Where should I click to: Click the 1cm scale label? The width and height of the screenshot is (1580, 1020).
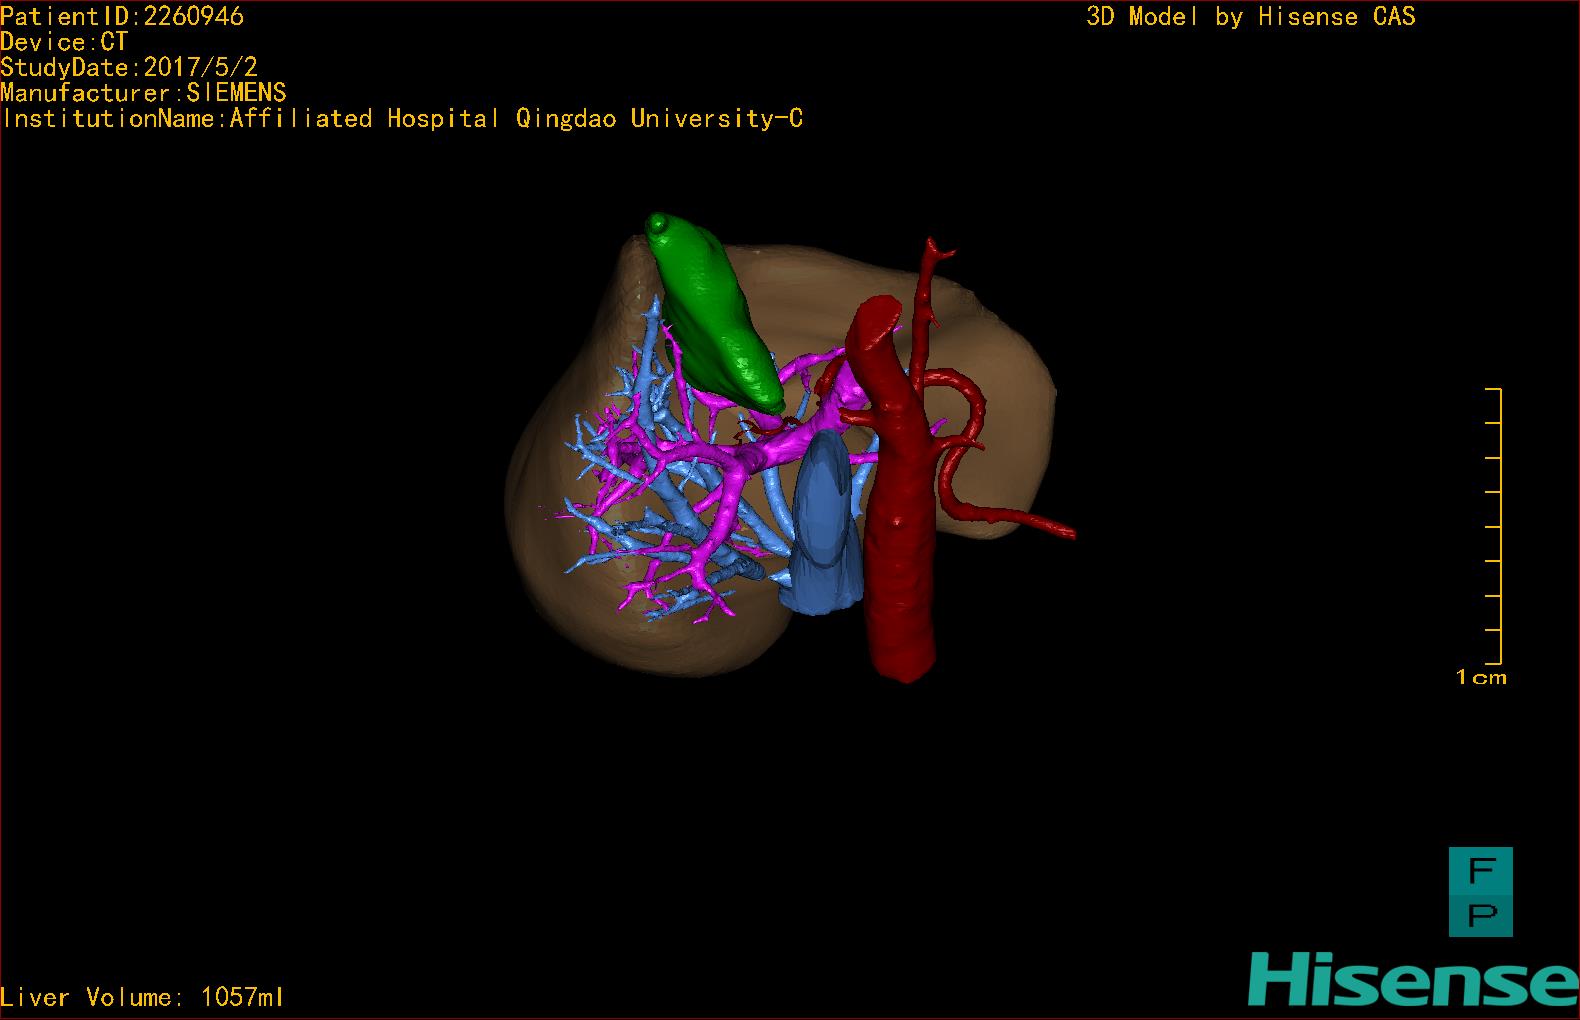[1481, 678]
